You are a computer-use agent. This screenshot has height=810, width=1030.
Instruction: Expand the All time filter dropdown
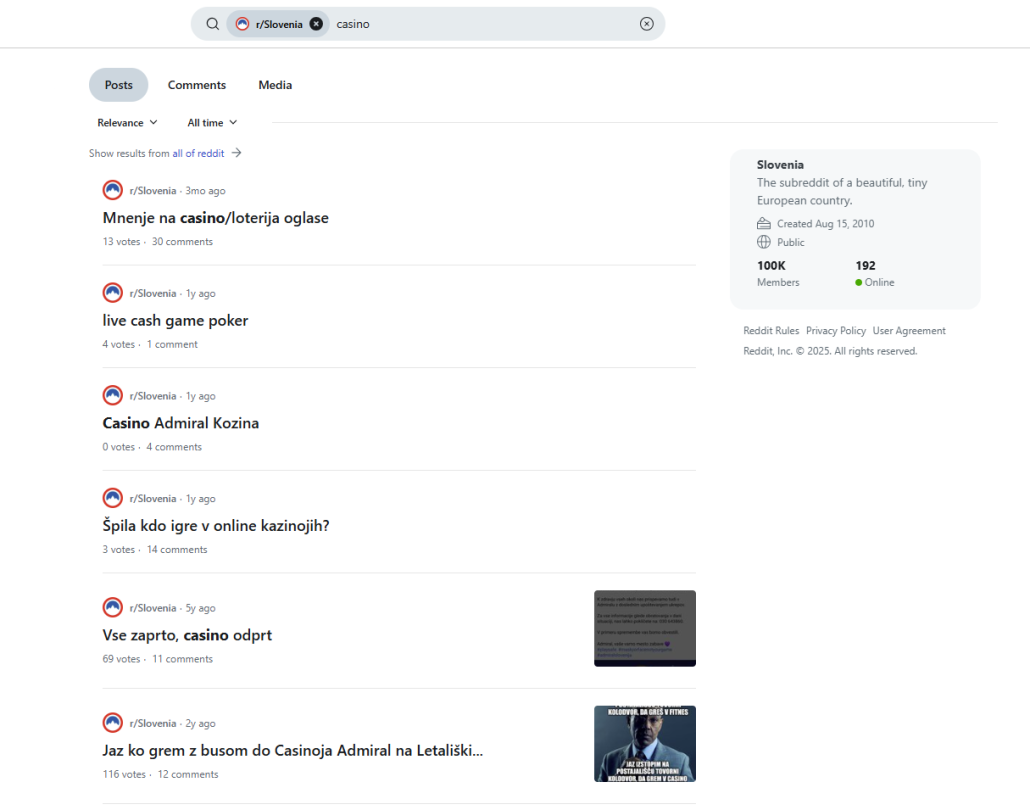pos(212,123)
